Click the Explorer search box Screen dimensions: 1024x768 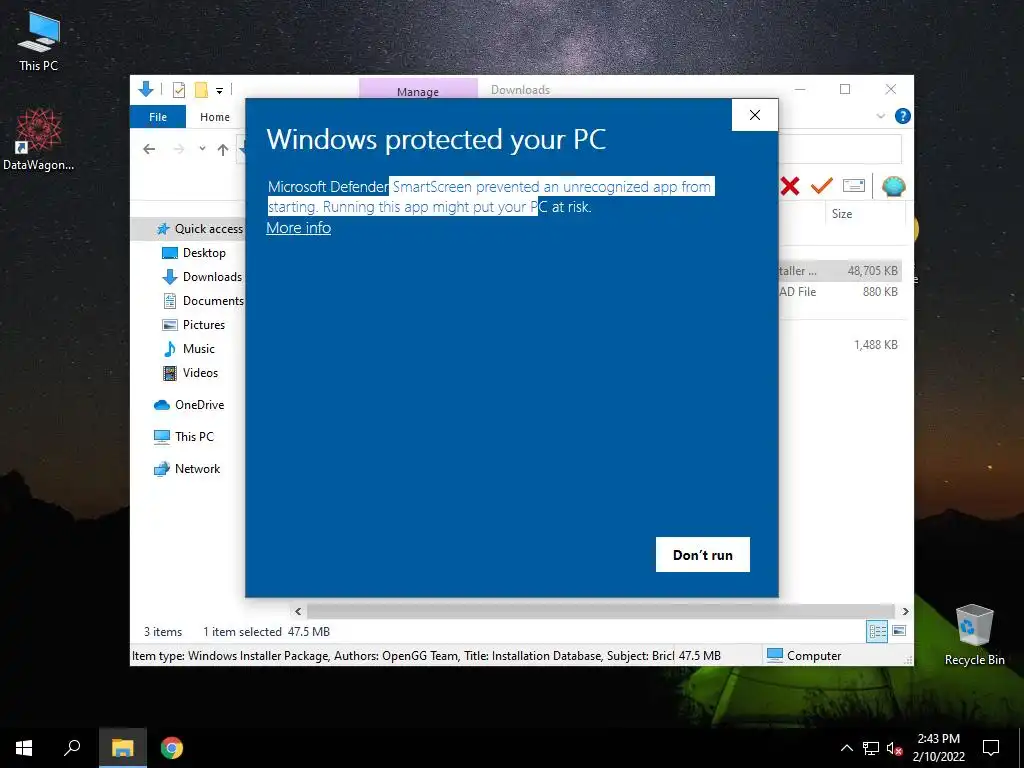839,150
